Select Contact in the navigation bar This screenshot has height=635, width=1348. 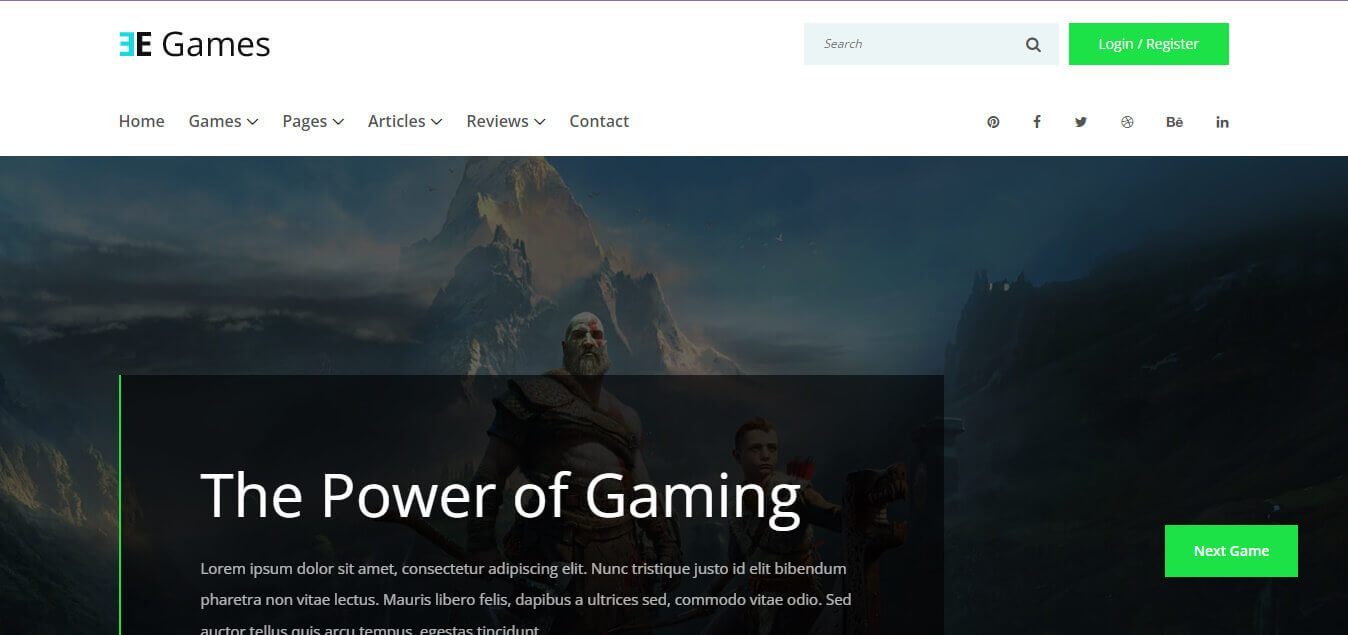tap(599, 121)
